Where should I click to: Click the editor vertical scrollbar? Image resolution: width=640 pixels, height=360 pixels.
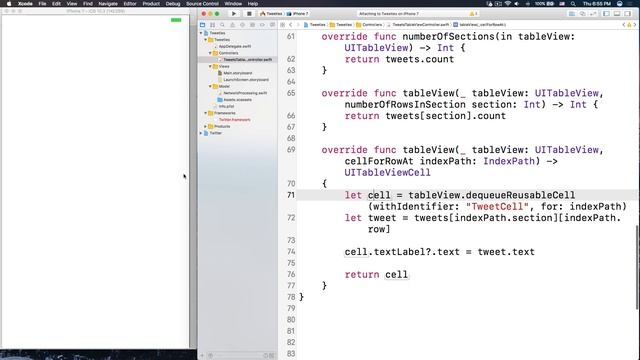coord(637,267)
